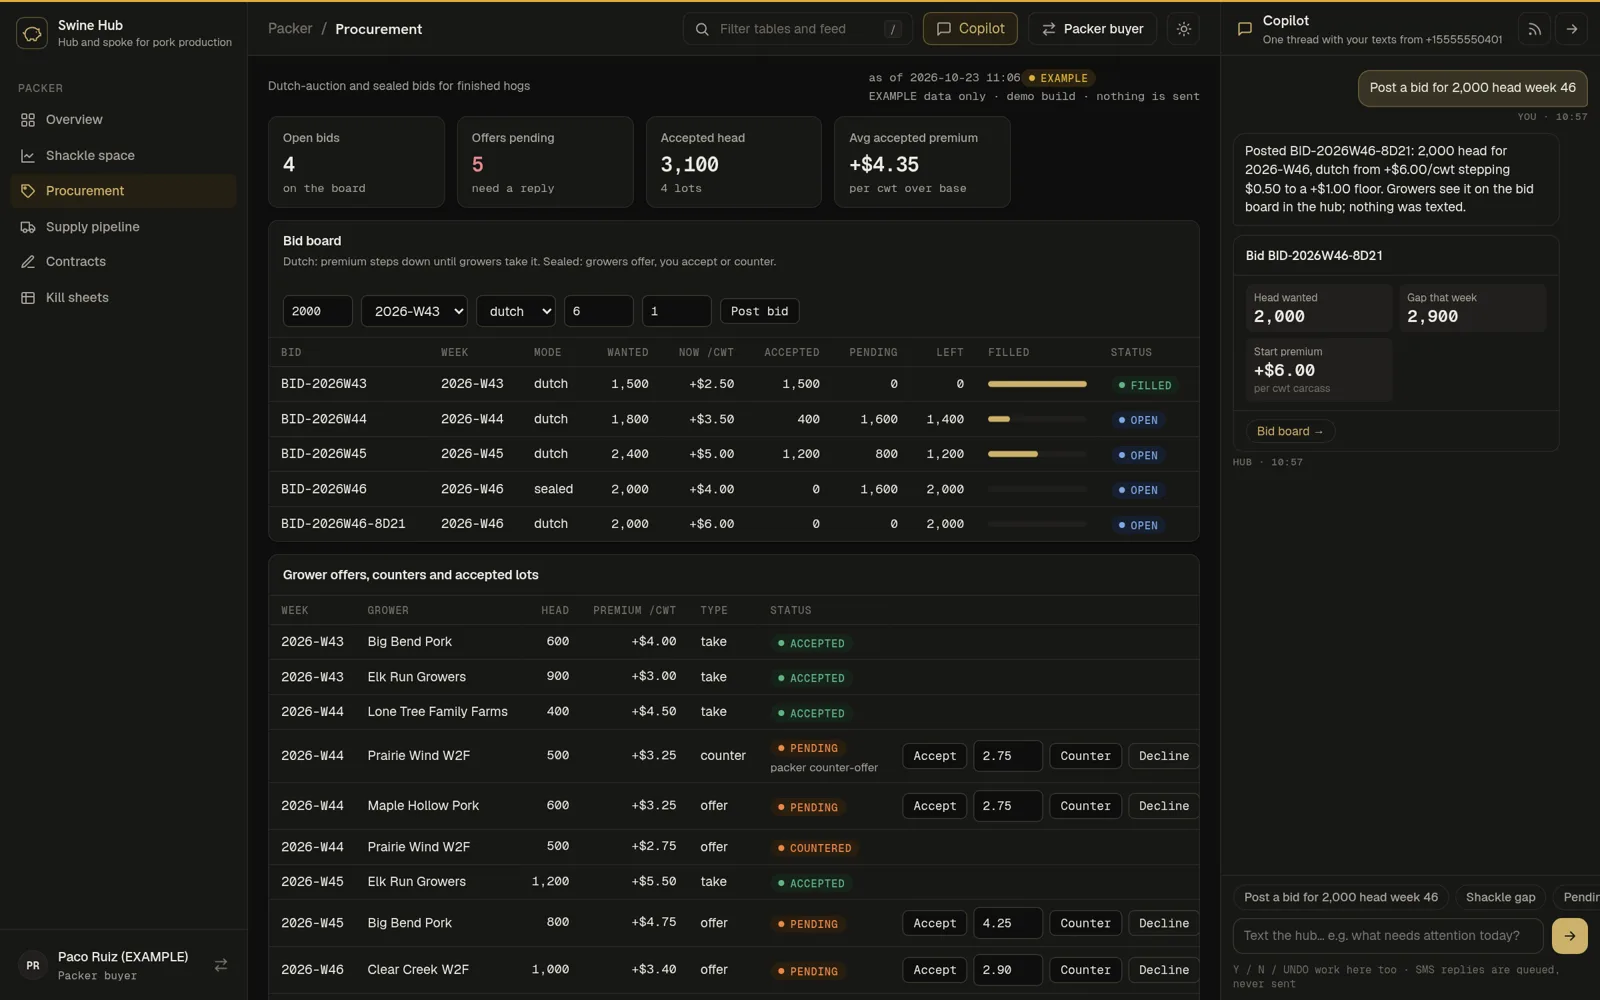This screenshot has width=1600, height=1000.
Task: Click the search magnifier icon
Action: 702,29
